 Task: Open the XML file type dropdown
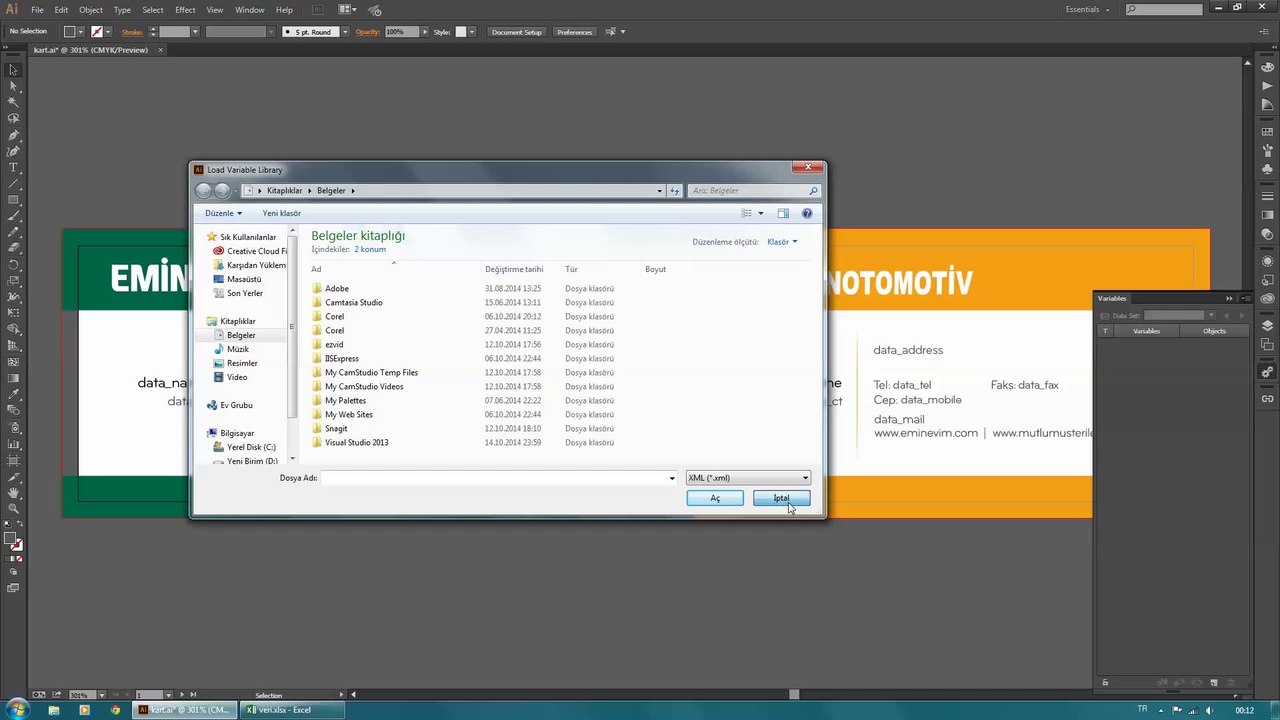pos(748,478)
